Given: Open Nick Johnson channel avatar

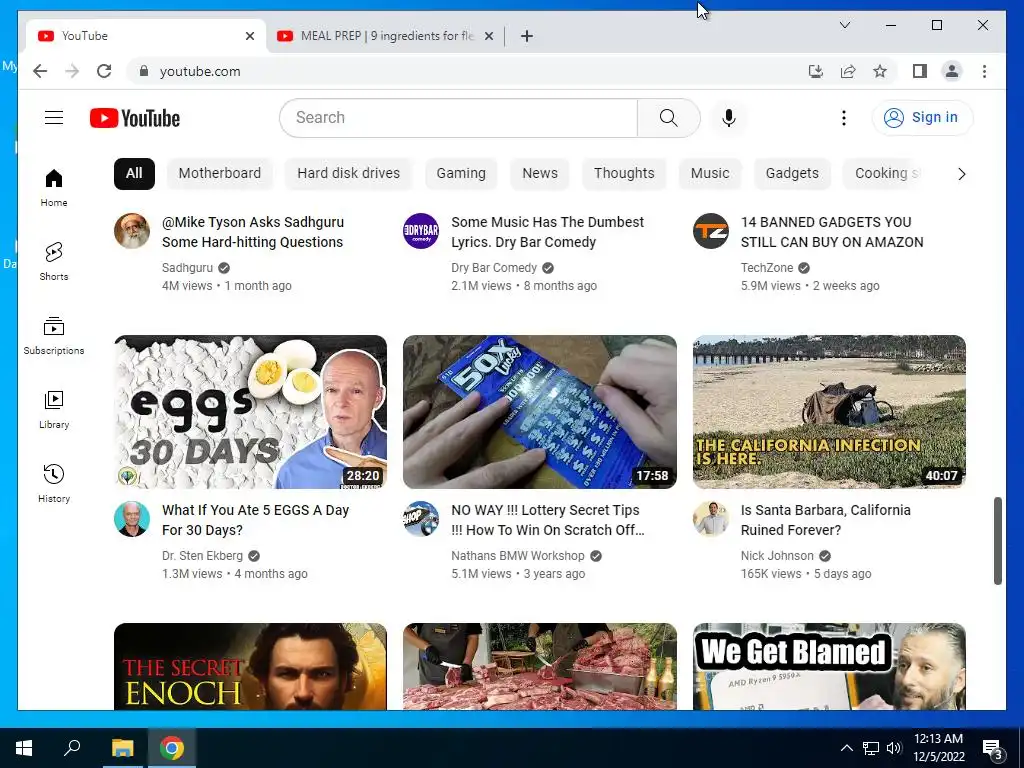Looking at the screenshot, I should coord(711,519).
